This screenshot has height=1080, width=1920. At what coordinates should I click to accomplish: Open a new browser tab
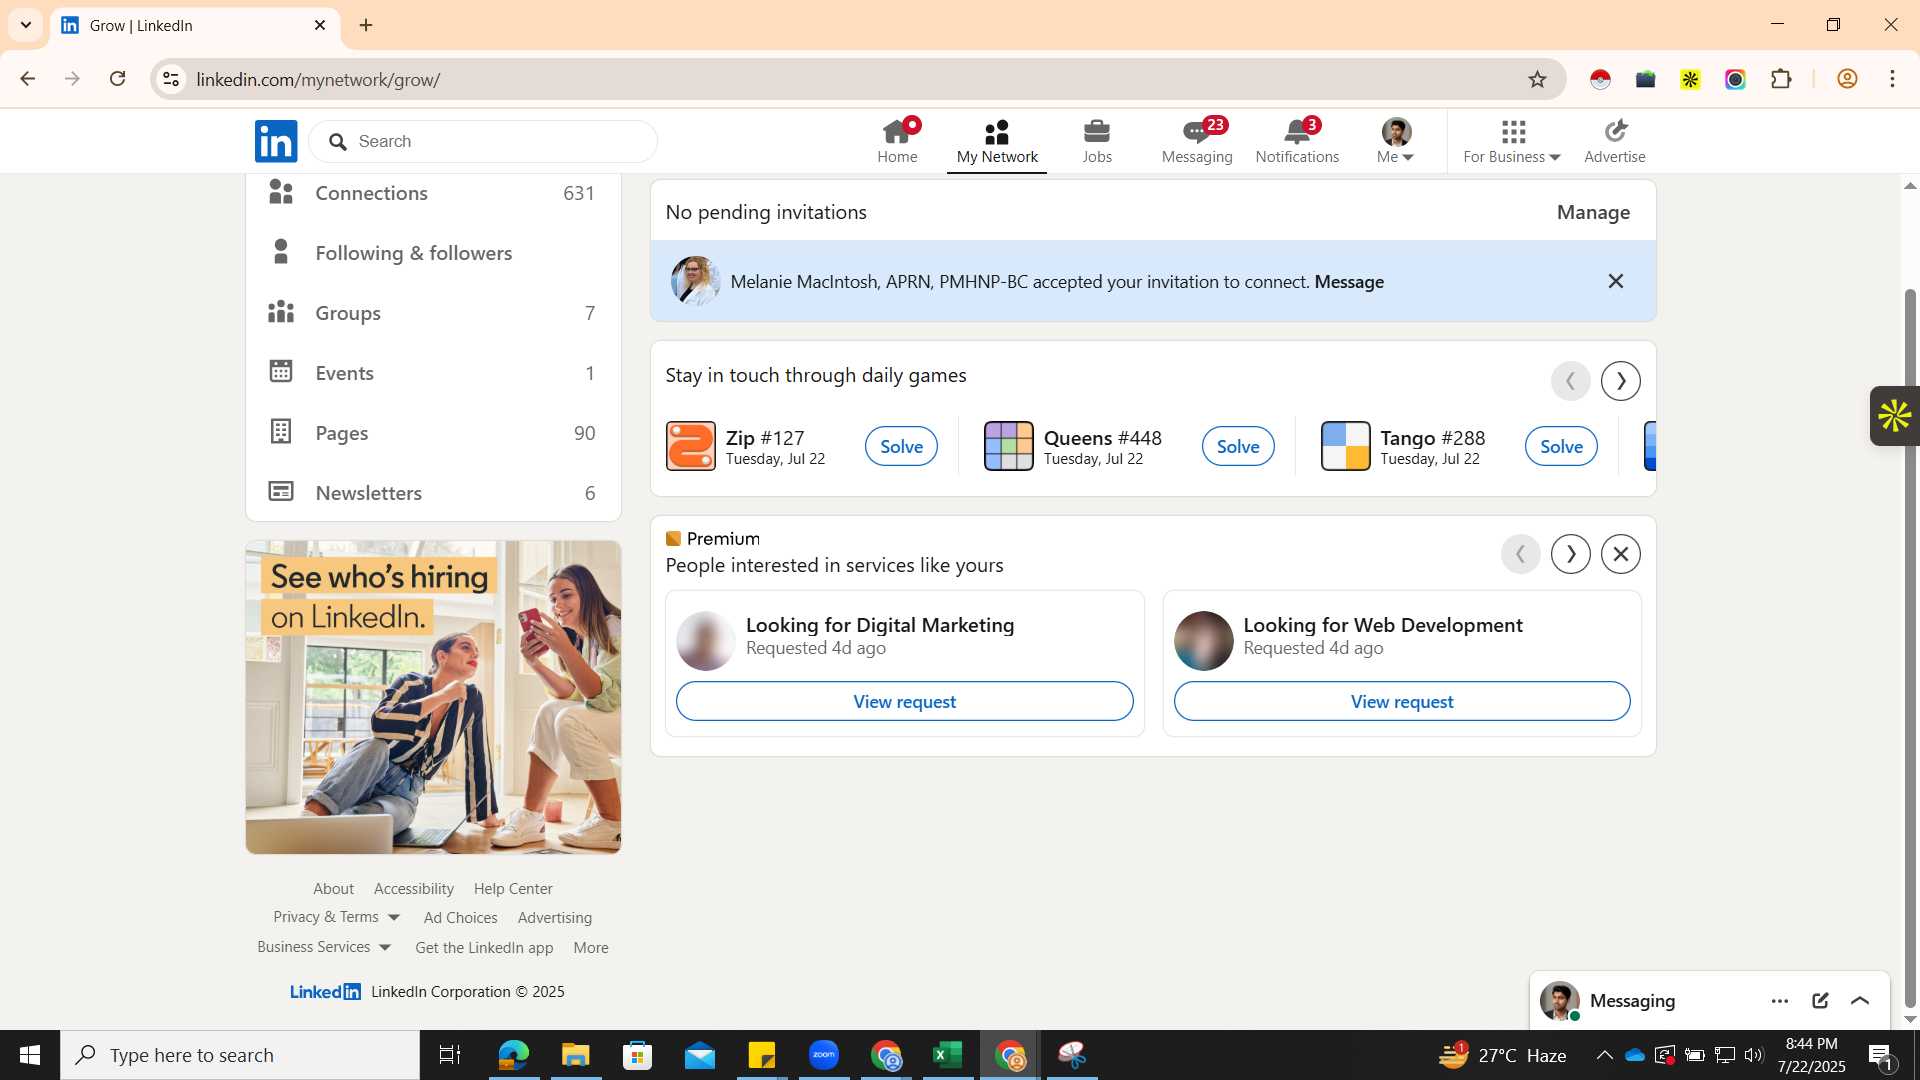pos(366,25)
